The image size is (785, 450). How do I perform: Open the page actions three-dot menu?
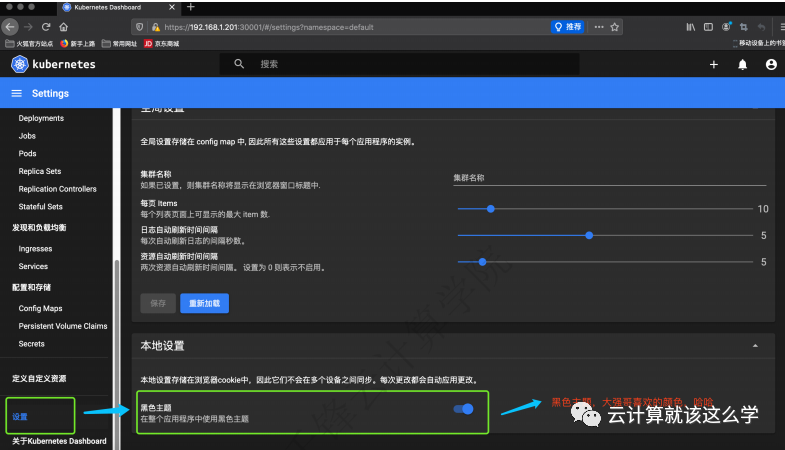pos(599,27)
